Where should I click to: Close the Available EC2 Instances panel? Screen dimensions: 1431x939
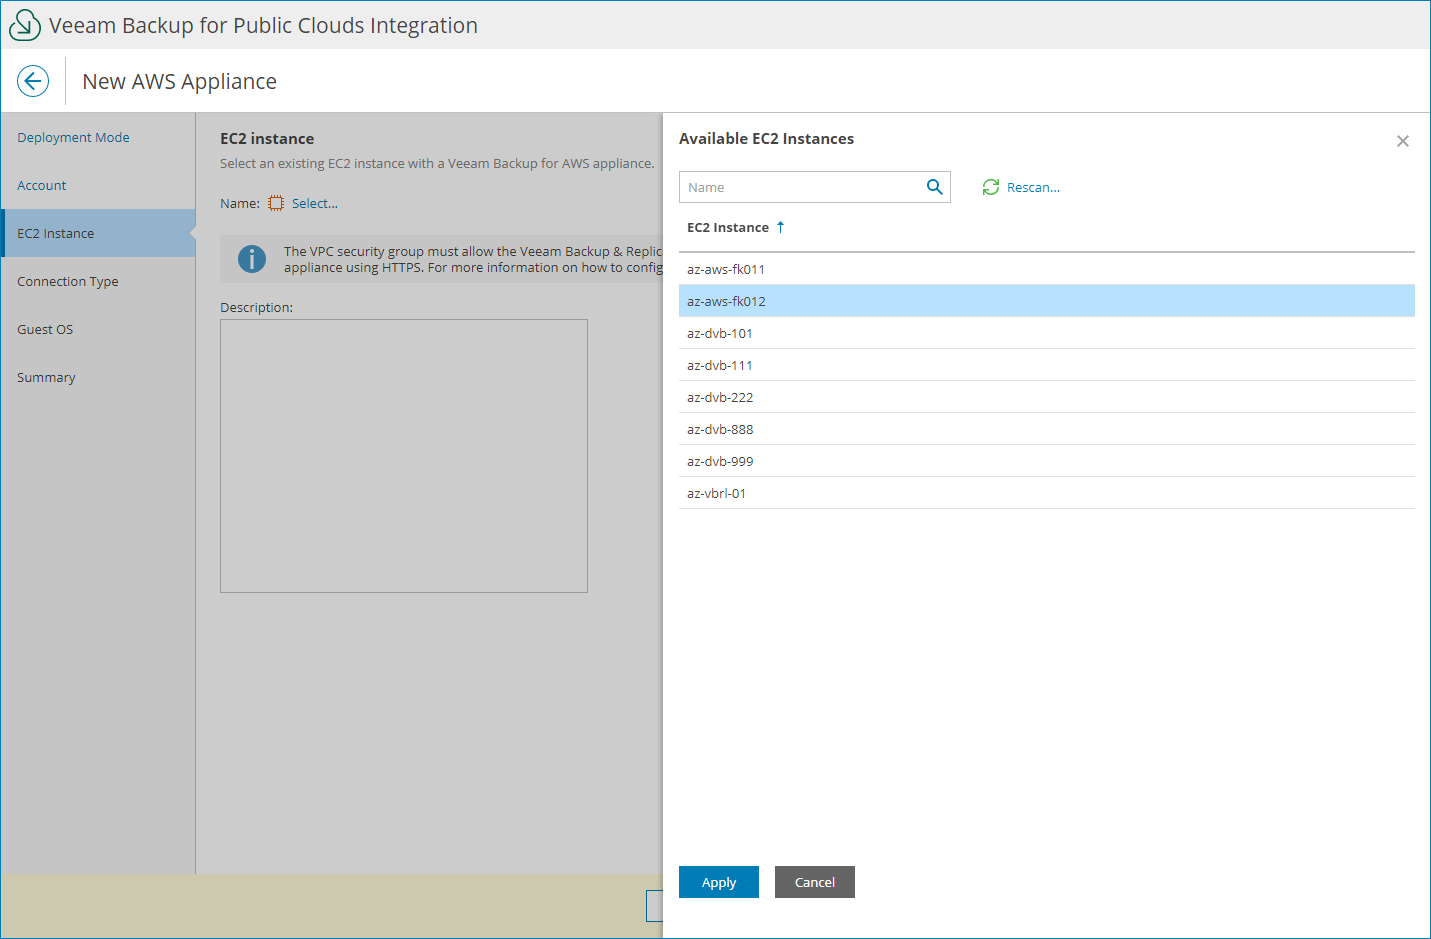pos(1402,141)
